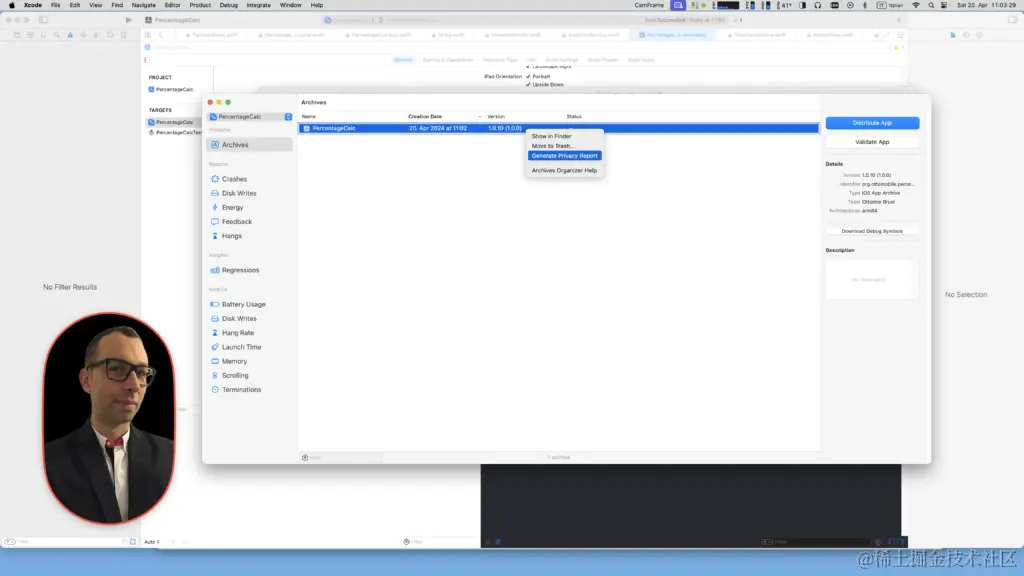
Task: Open Spotlight search in menu bar
Action: [x=931, y=5]
